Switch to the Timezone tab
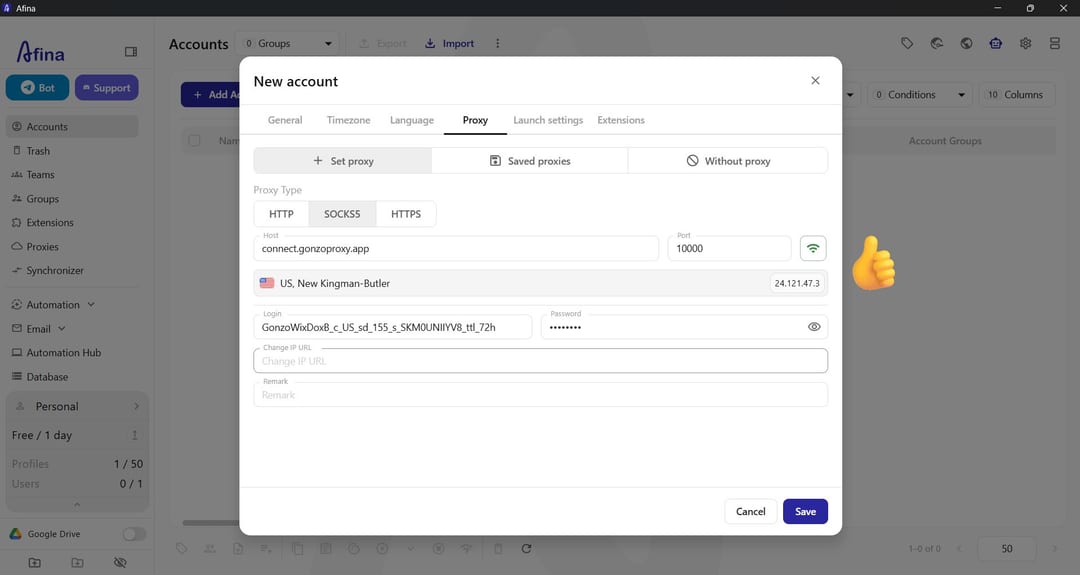The width and height of the screenshot is (1080, 575). tap(349, 120)
